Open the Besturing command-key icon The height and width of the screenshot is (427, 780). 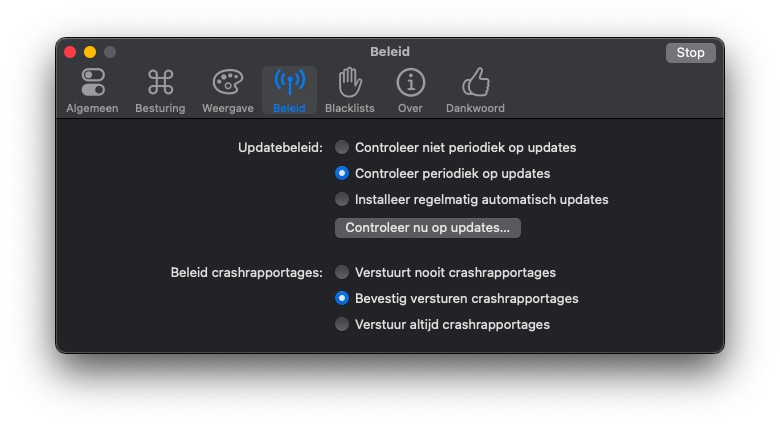tap(160, 82)
